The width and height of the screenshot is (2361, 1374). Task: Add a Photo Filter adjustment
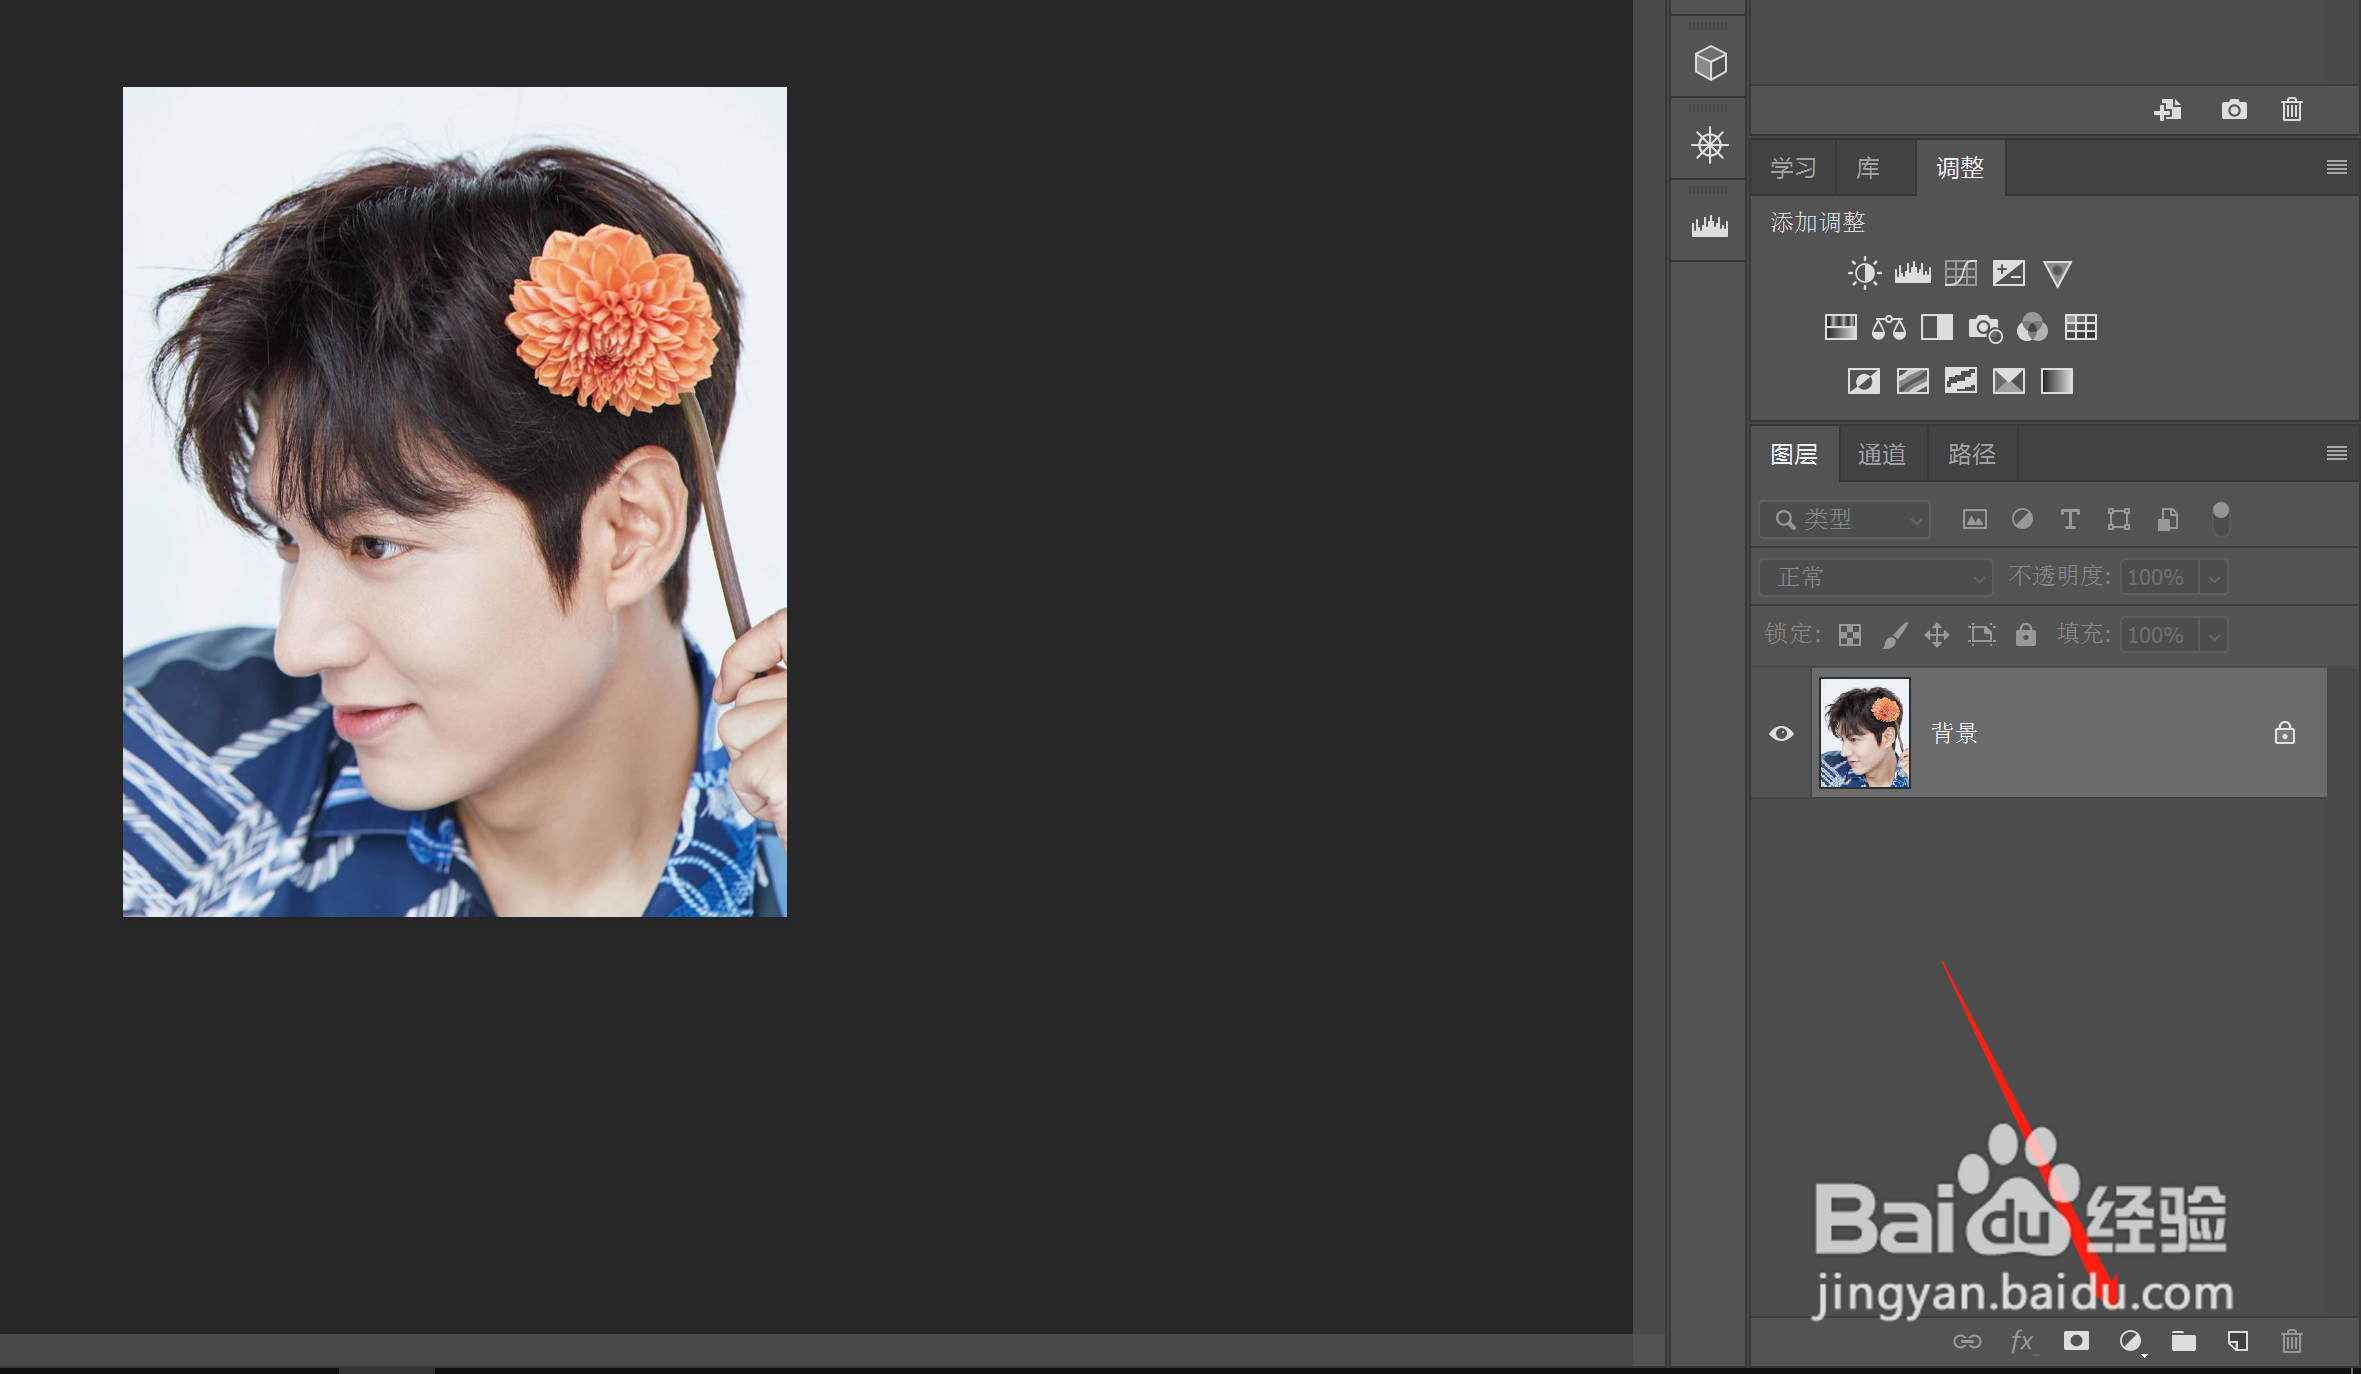(1984, 328)
